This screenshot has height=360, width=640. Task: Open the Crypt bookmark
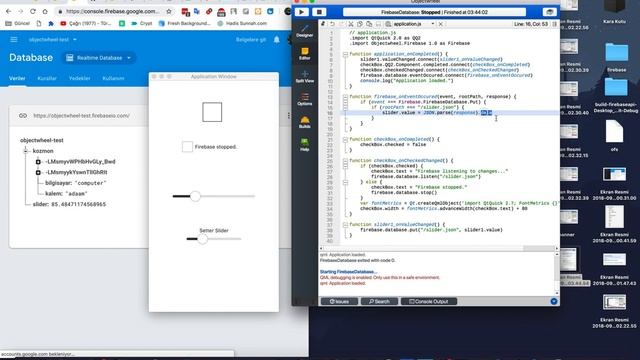(x=142, y=24)
